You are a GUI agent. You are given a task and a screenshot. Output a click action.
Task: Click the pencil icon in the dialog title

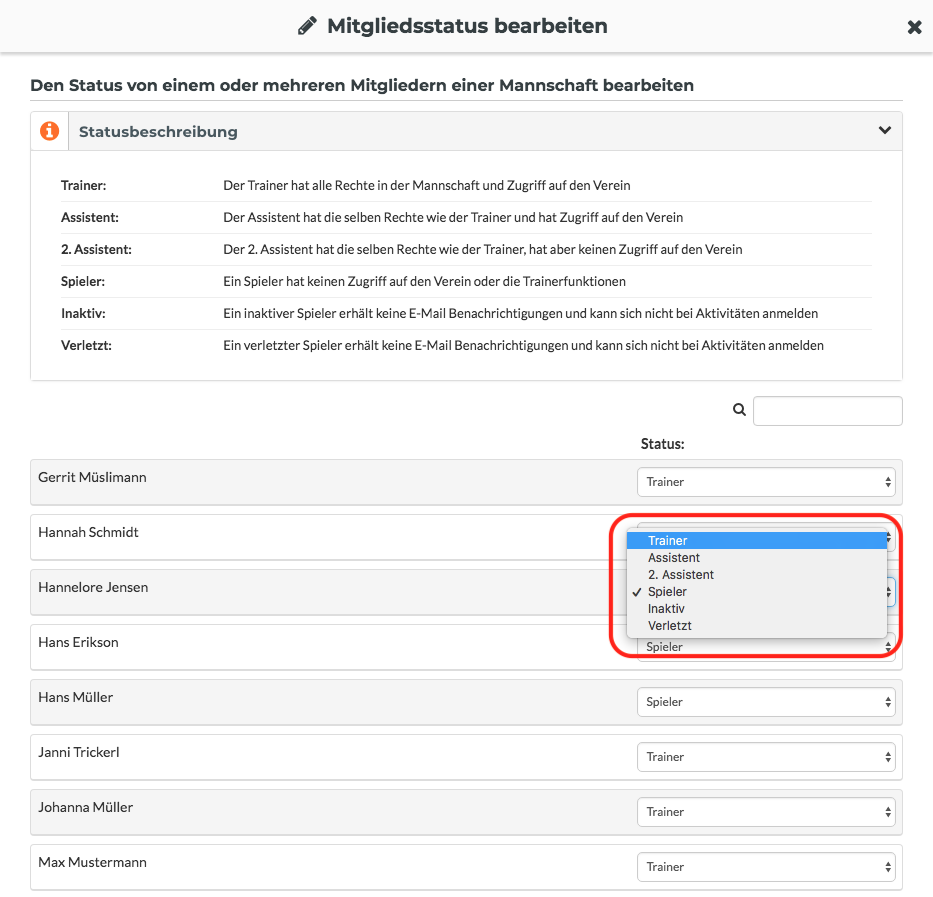point(307,26)
